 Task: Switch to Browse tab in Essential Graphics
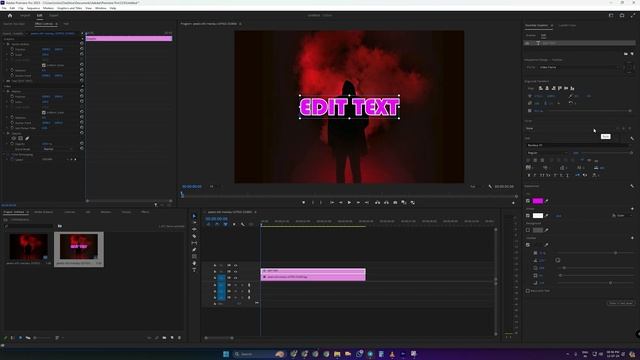point(530,36)
